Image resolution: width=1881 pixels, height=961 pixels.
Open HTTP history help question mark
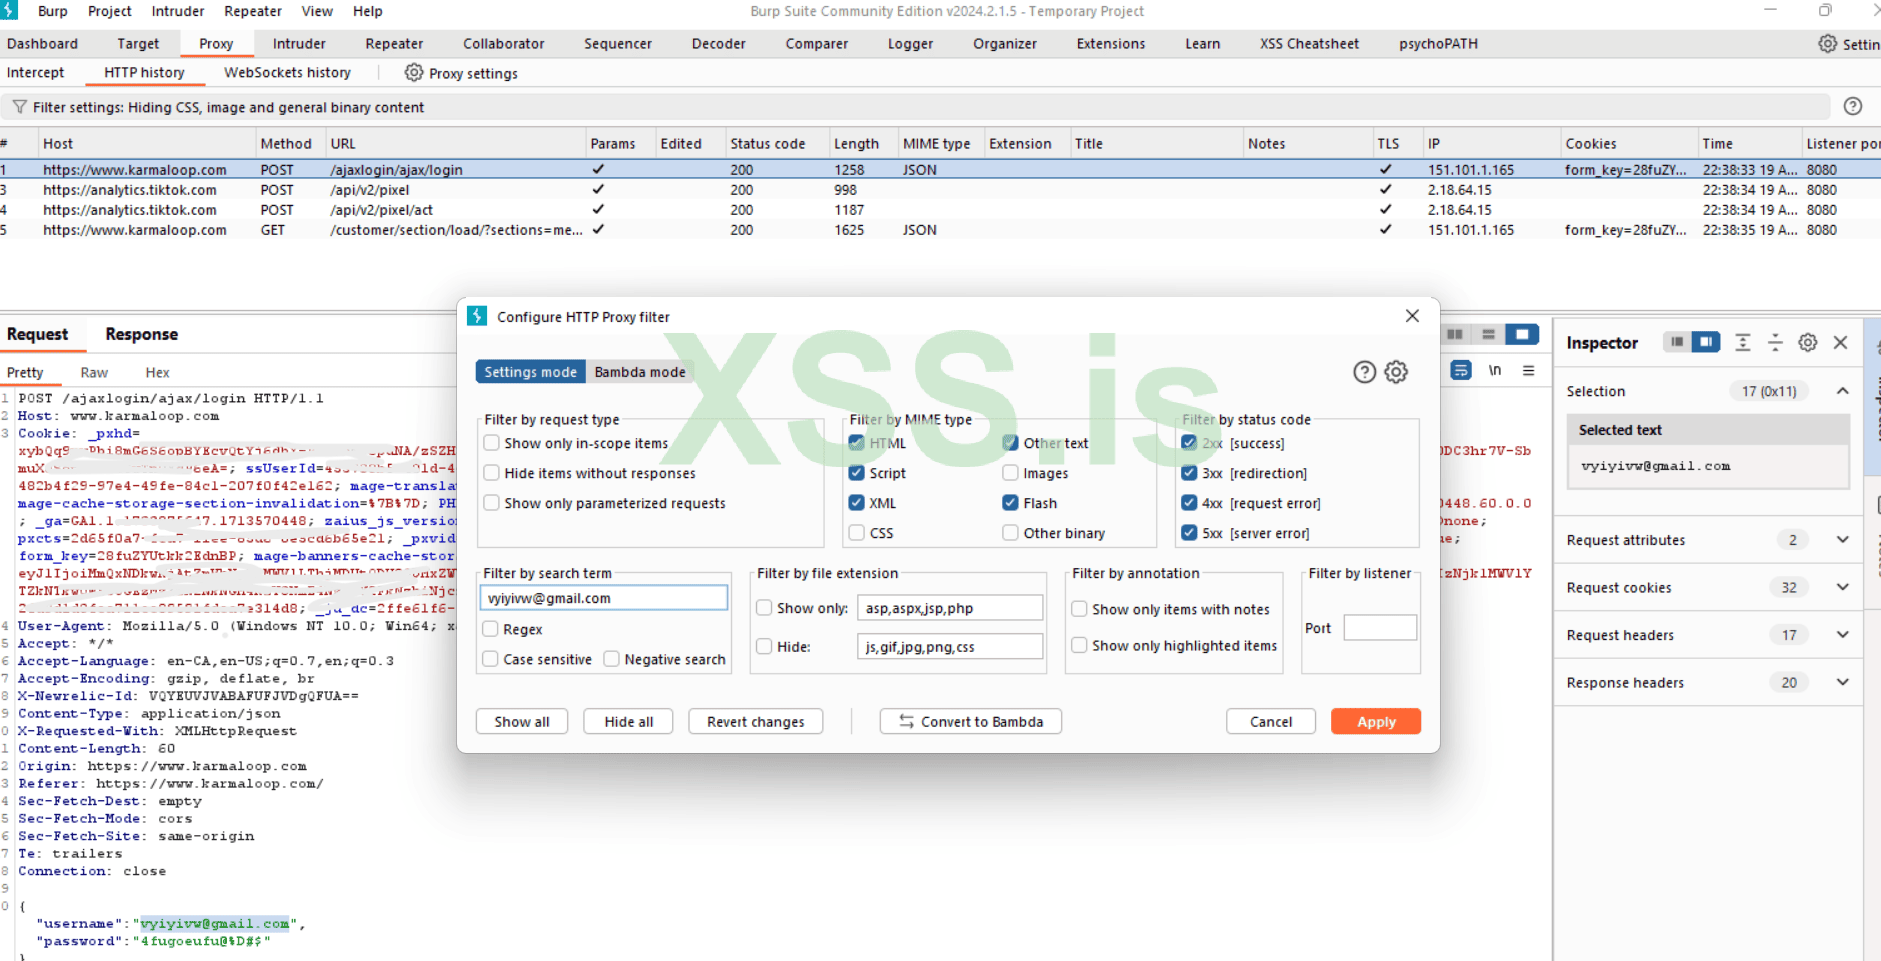tap(1852, 106)
